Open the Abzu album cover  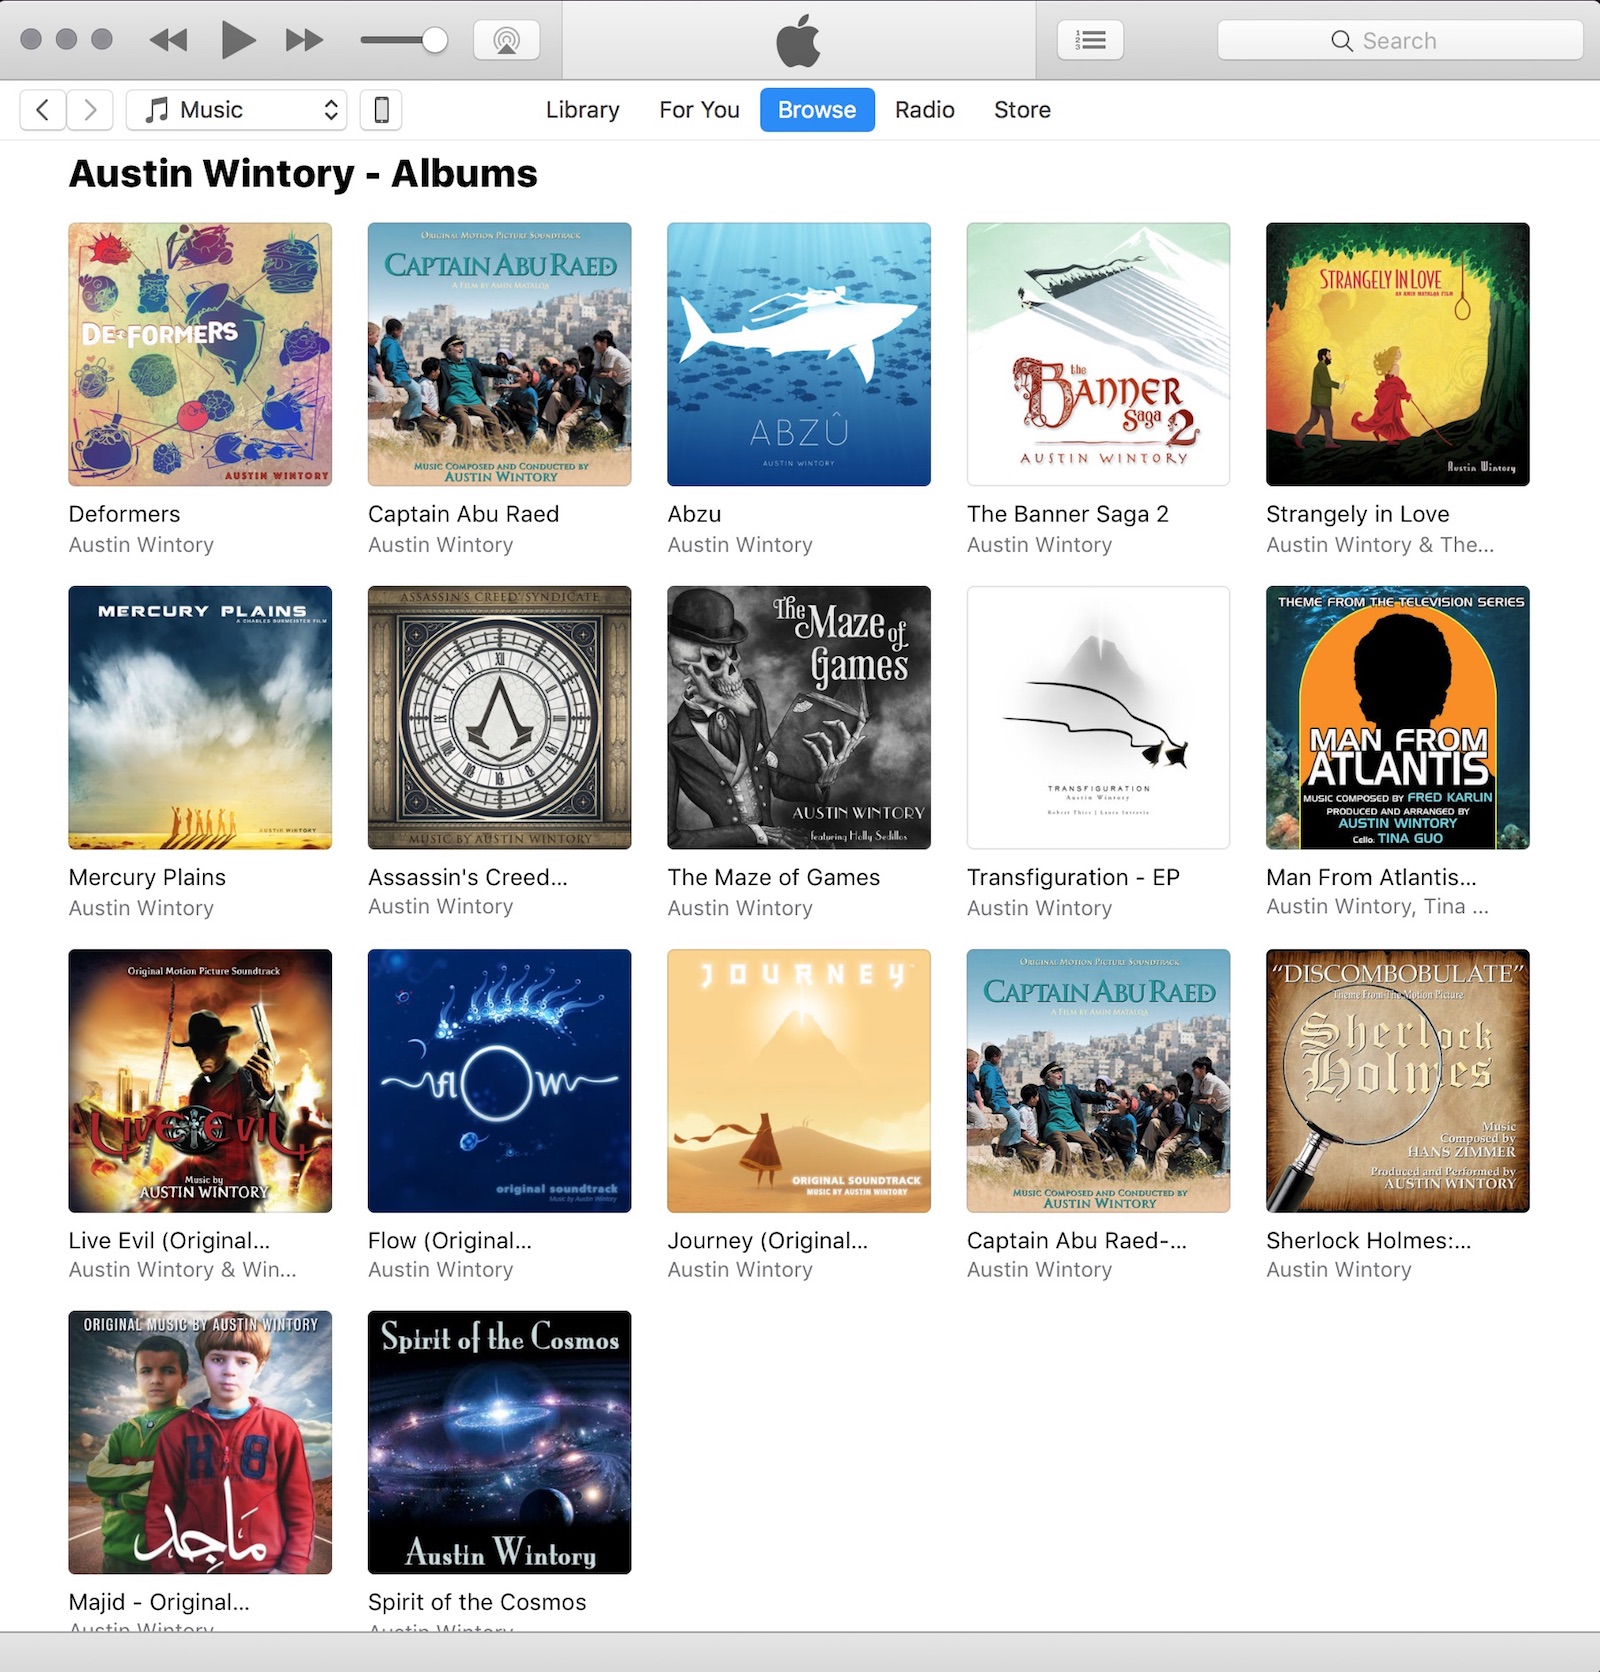pyautogui.click(x=799, y=354)
